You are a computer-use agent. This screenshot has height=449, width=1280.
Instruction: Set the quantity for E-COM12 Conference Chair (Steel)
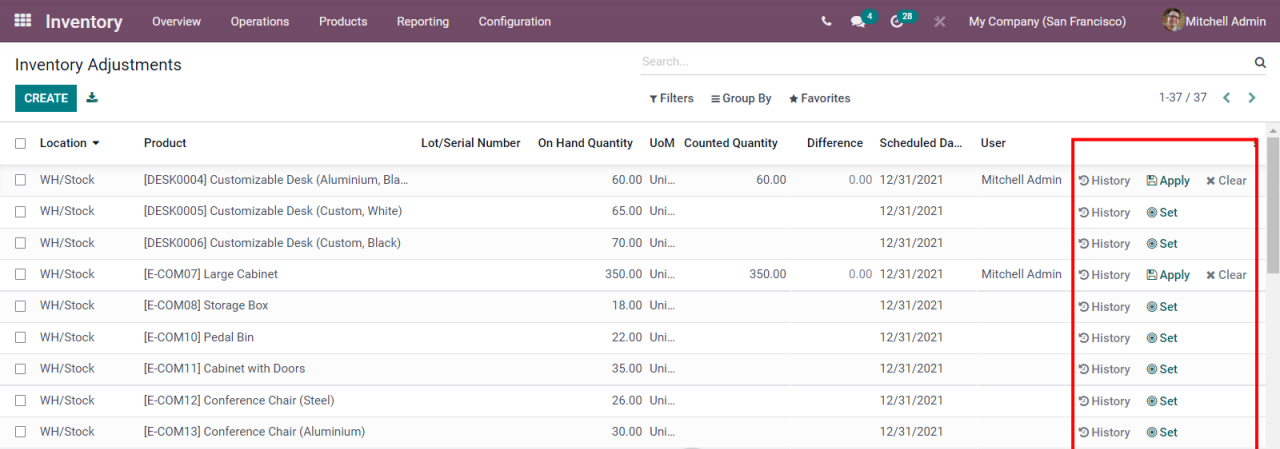[1162, 401]
